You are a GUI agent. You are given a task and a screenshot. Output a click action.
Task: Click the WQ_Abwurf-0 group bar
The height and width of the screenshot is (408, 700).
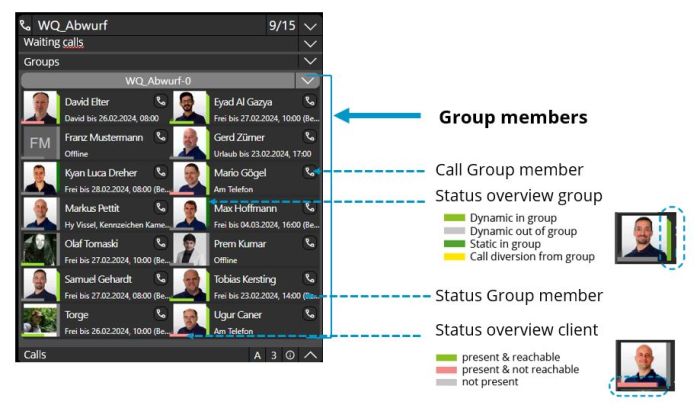(x=158, y=81)
